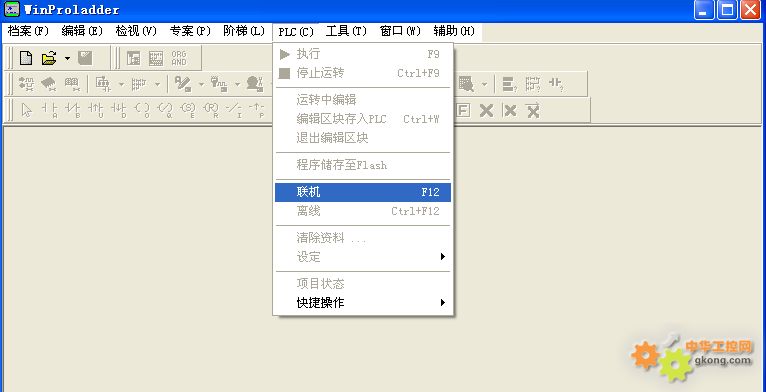Image resolution: width=766 pixels, height=392 pixels.
Task: Open 阶梯(L) menu
Action: (244, 31)
